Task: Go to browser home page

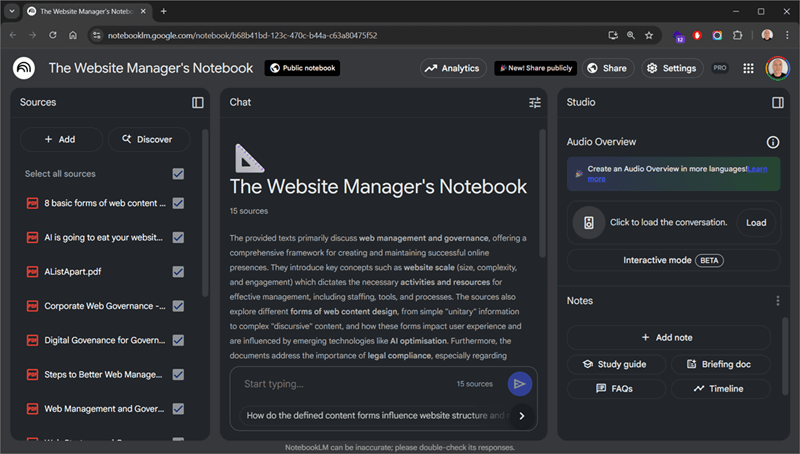Action: (x=73, y=35)
